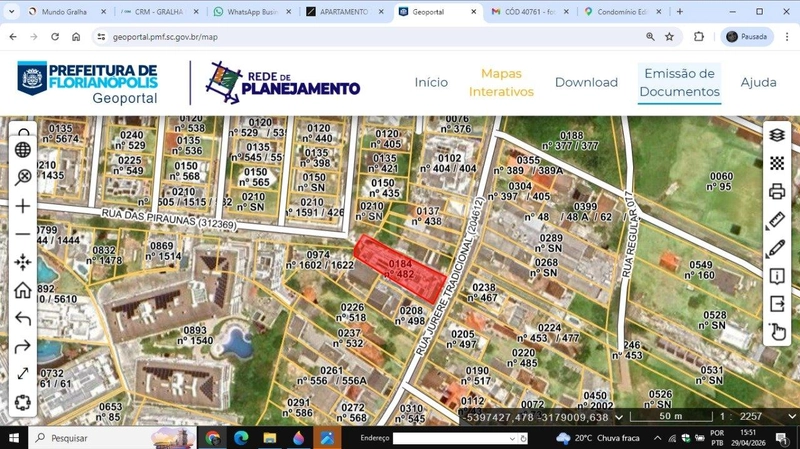Viewport: 800px width, 449px height.
Task: Open Microsoft Edge from taskbar
Action: coord(241,438)
